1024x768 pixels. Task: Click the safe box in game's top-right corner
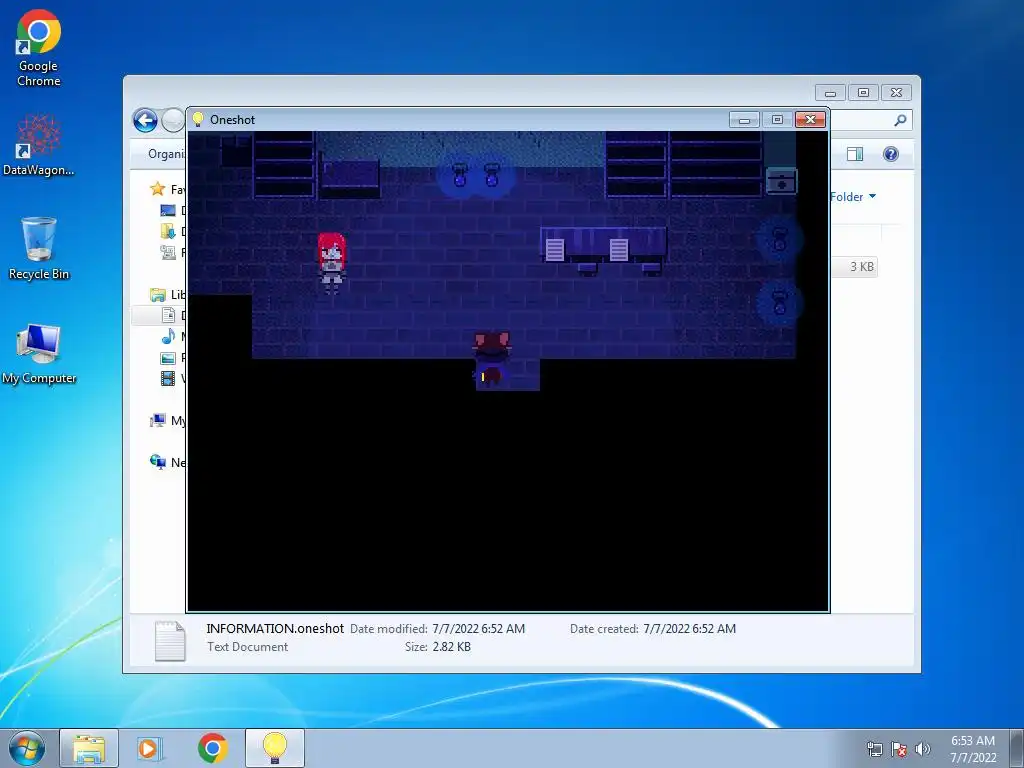(x=781, y=182)
